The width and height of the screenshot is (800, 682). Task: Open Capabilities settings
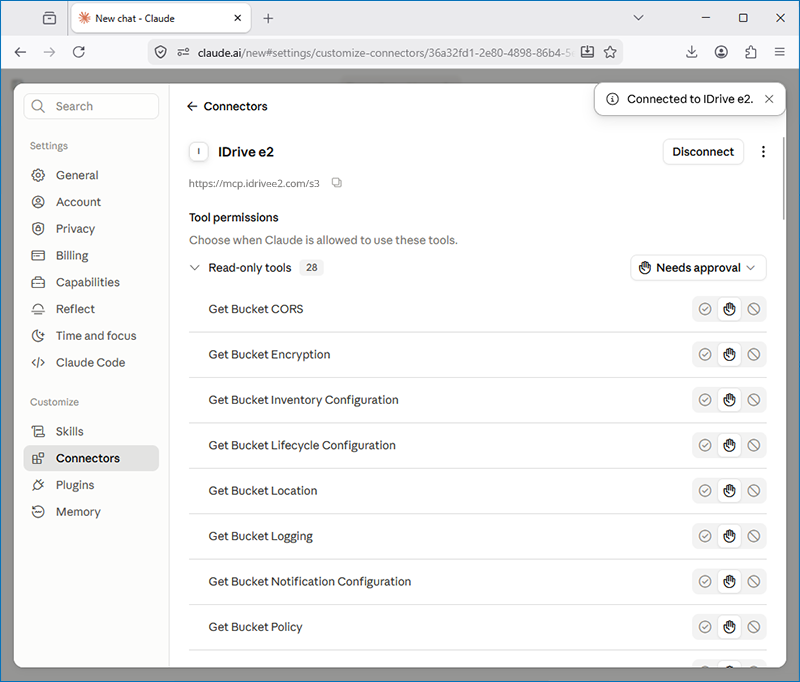(x=91, y=282)
